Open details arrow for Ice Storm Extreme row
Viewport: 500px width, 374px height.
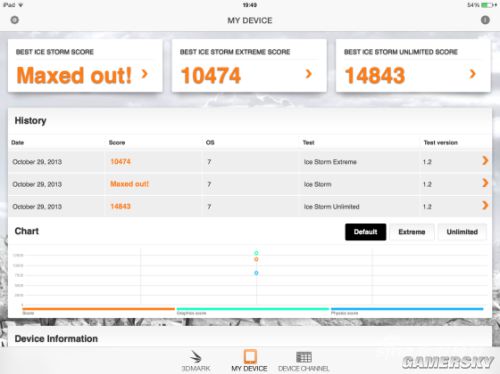(x=485, y=161)
